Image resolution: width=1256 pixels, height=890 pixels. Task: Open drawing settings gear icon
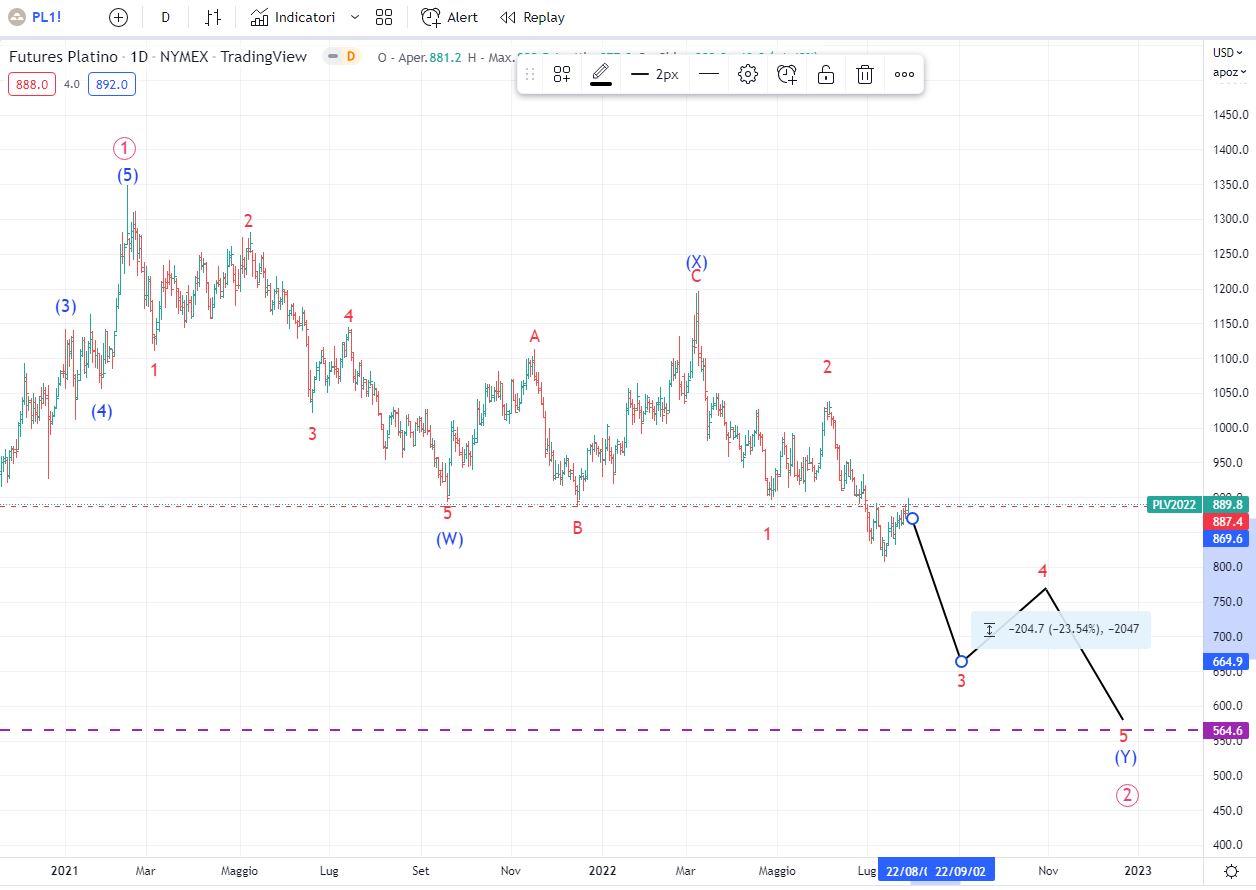point(748,74)
